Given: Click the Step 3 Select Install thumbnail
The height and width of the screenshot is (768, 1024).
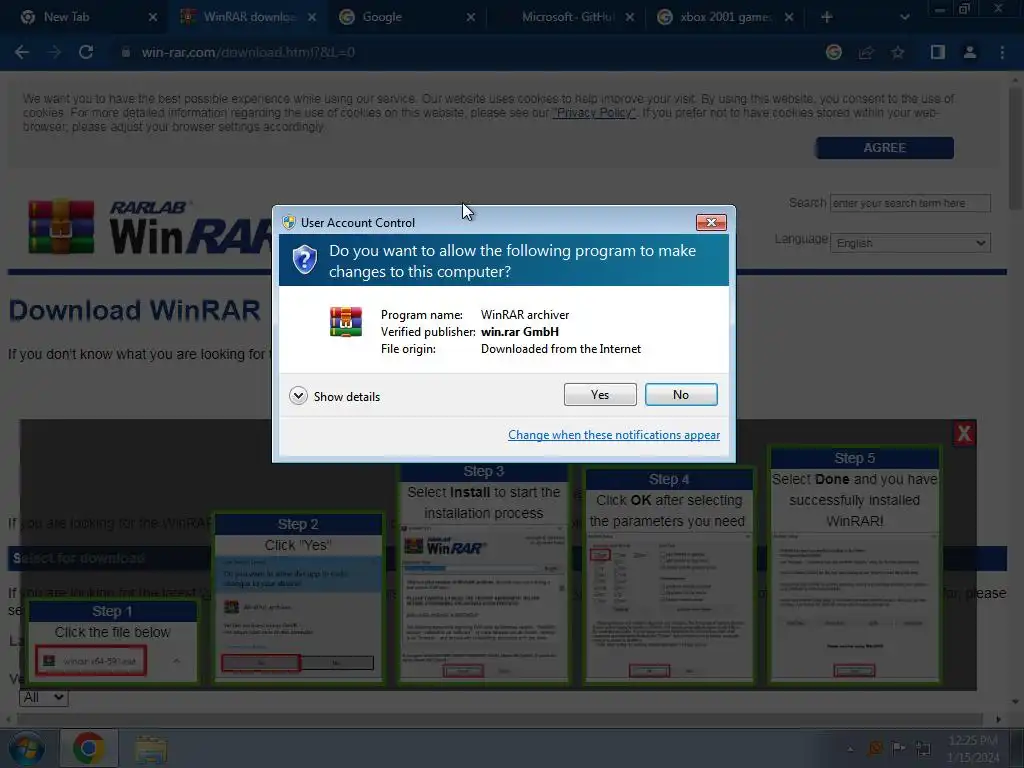Looking at the screenshot, I should pos(483,572).
